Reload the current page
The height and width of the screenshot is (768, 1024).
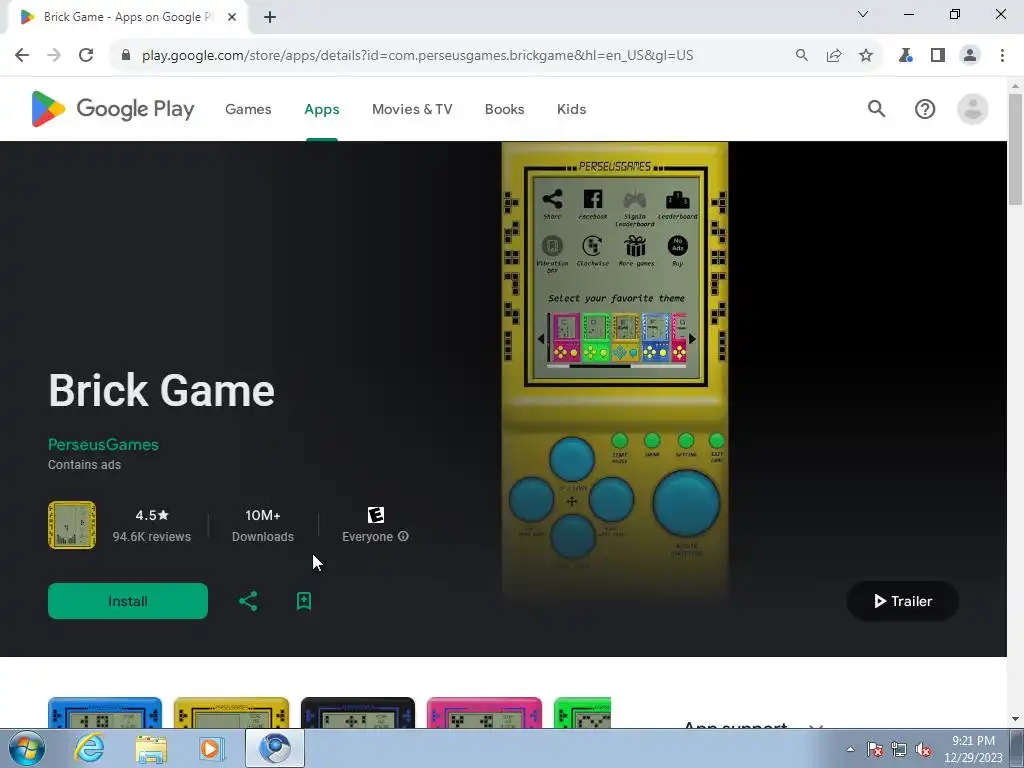tap(86, 55)
